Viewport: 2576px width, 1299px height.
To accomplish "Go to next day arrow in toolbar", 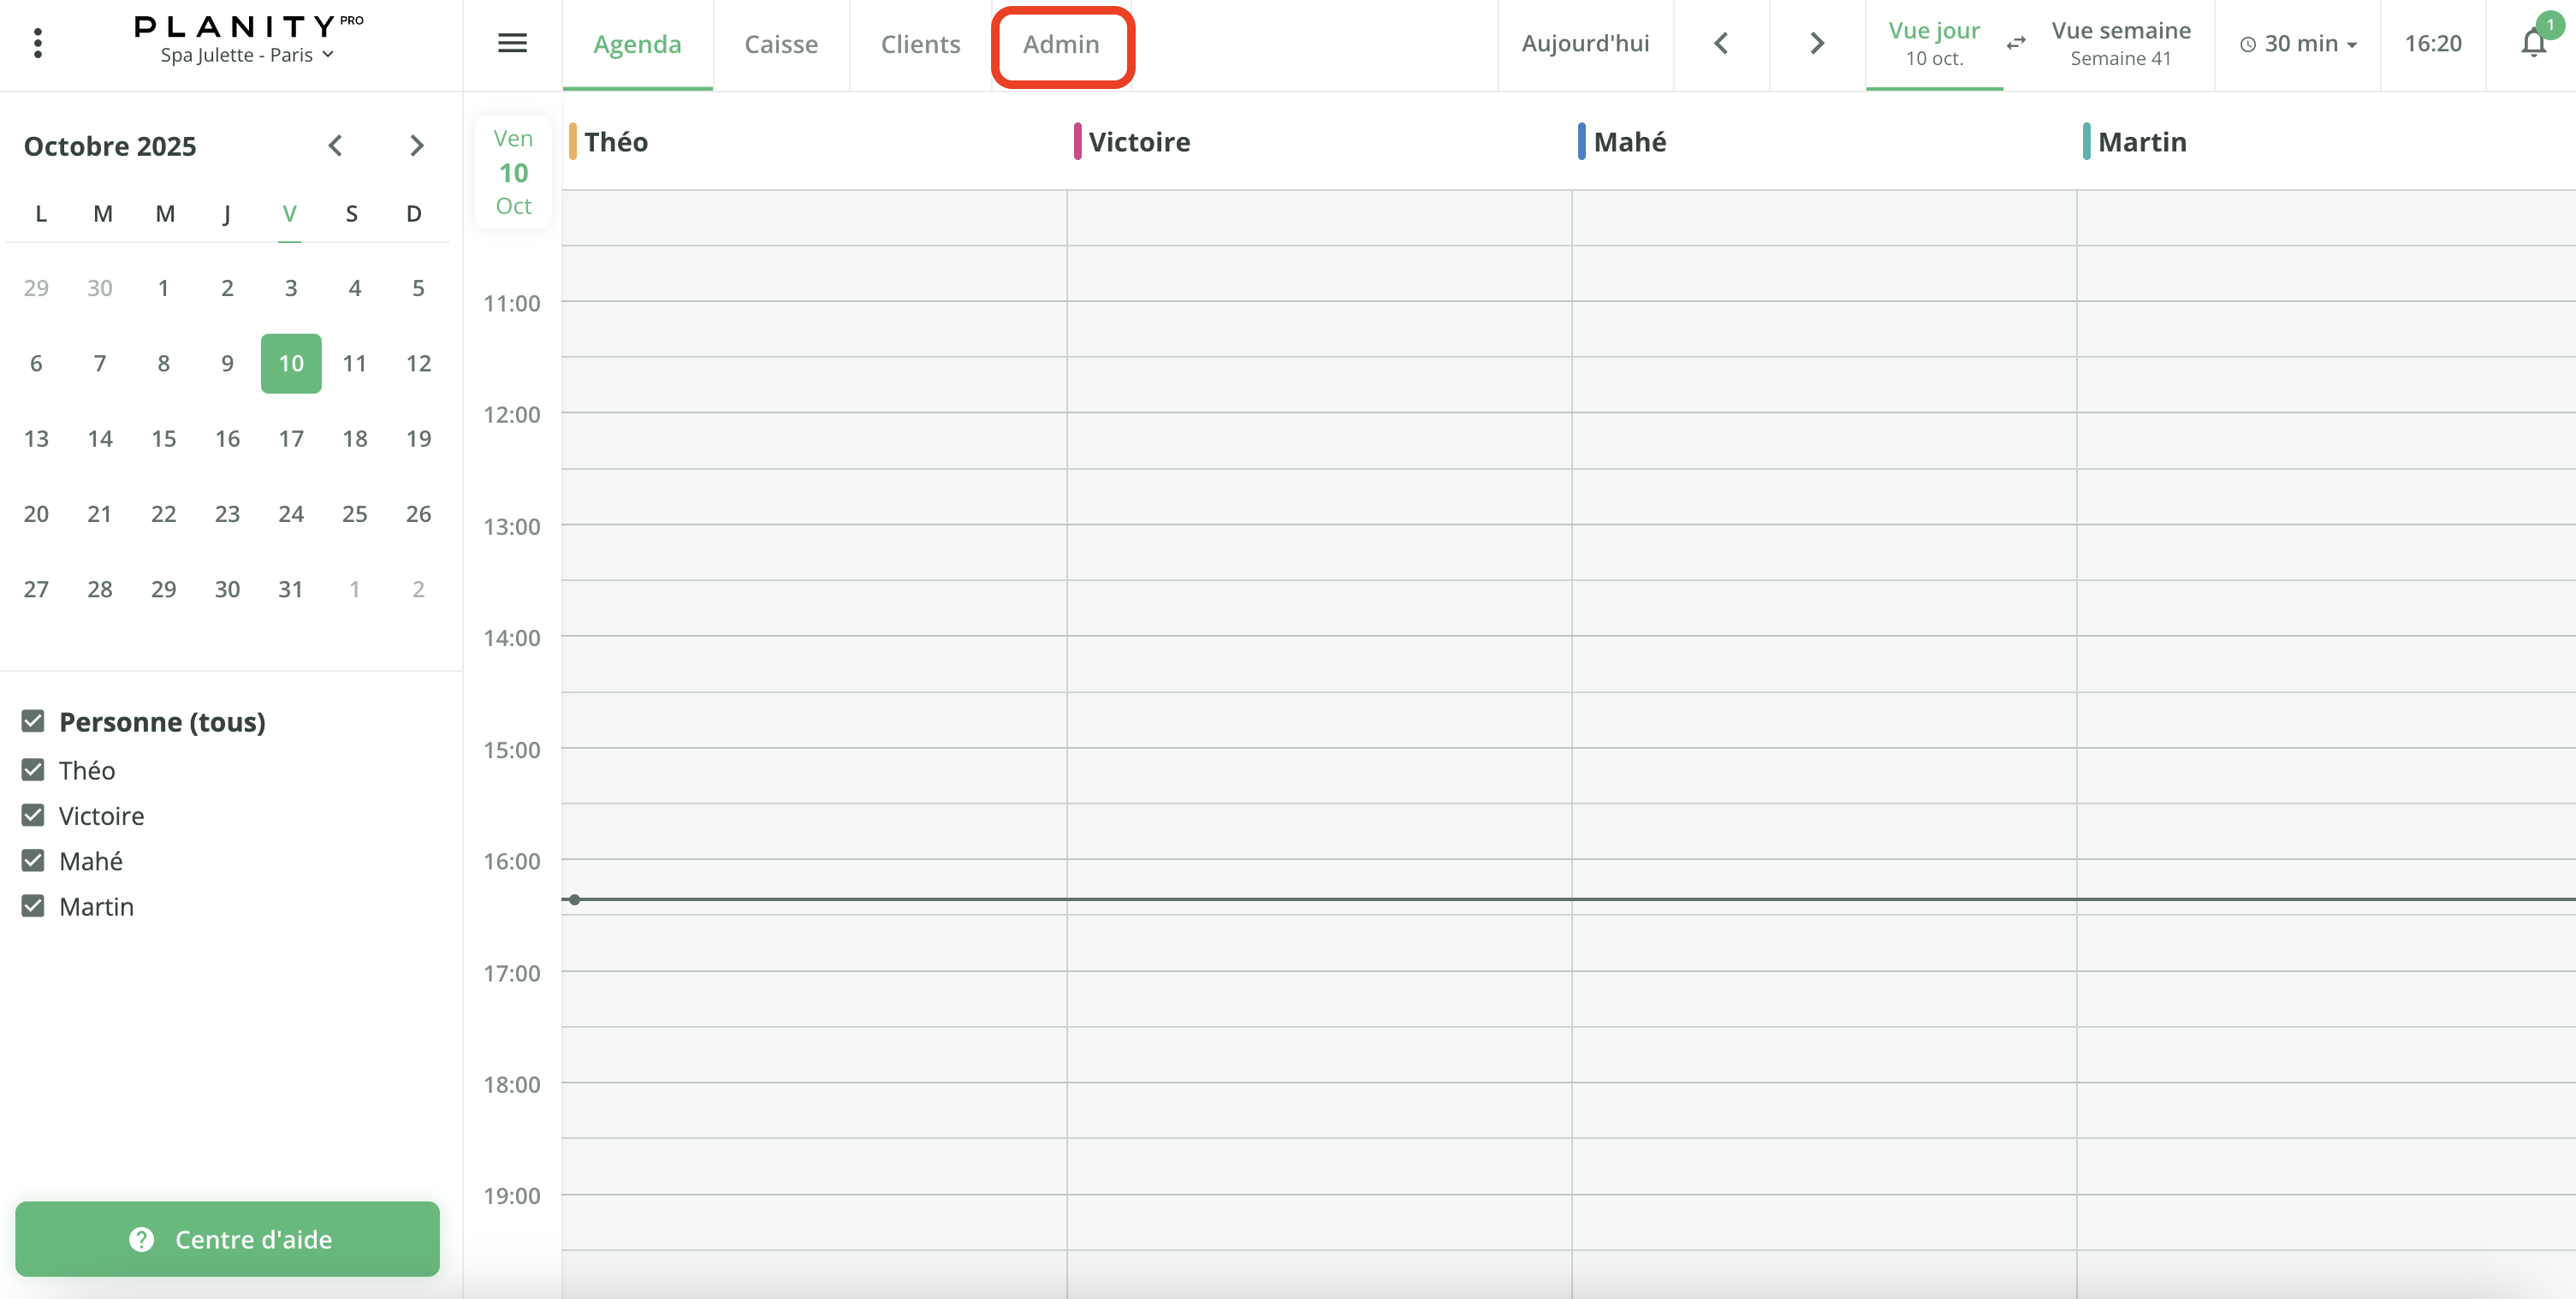I will (1817, 43).
